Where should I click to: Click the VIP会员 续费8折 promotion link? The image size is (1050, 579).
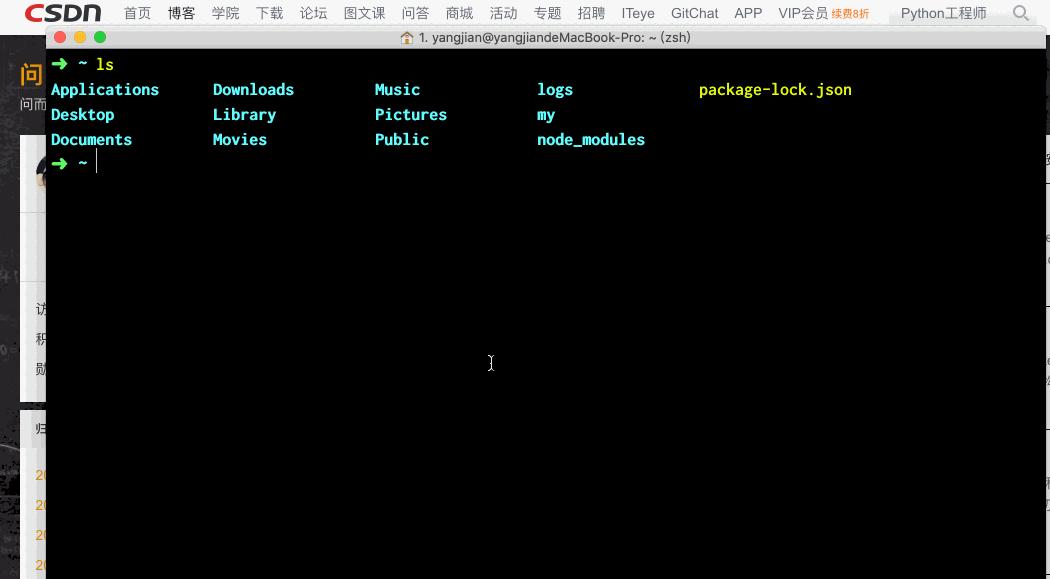tap(821, 13)
